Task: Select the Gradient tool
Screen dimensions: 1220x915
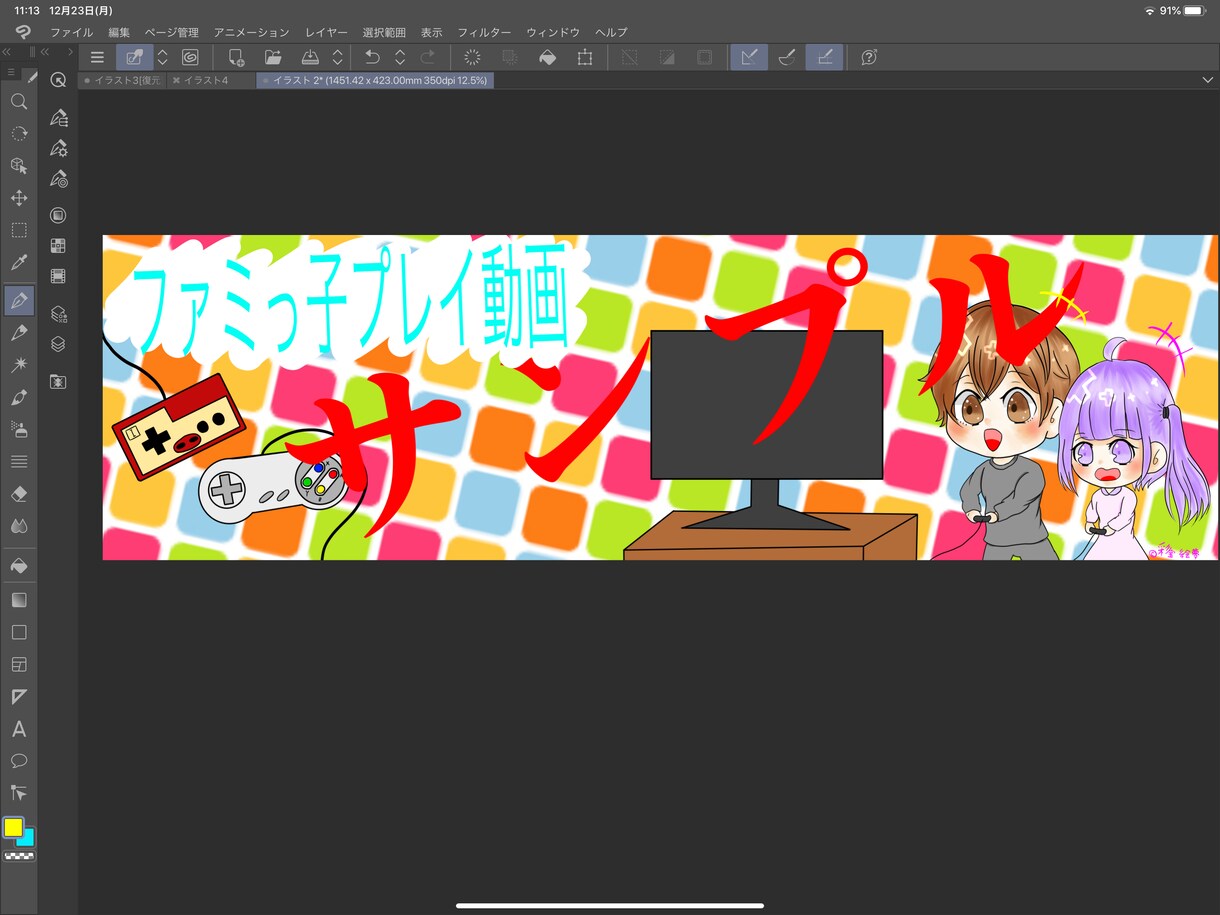Action: click(19, 600)
